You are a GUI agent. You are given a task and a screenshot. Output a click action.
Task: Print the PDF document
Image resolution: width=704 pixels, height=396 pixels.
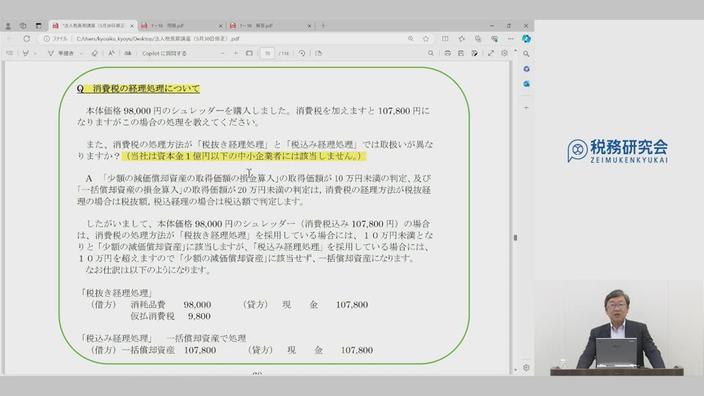click(x=447, y=53)
